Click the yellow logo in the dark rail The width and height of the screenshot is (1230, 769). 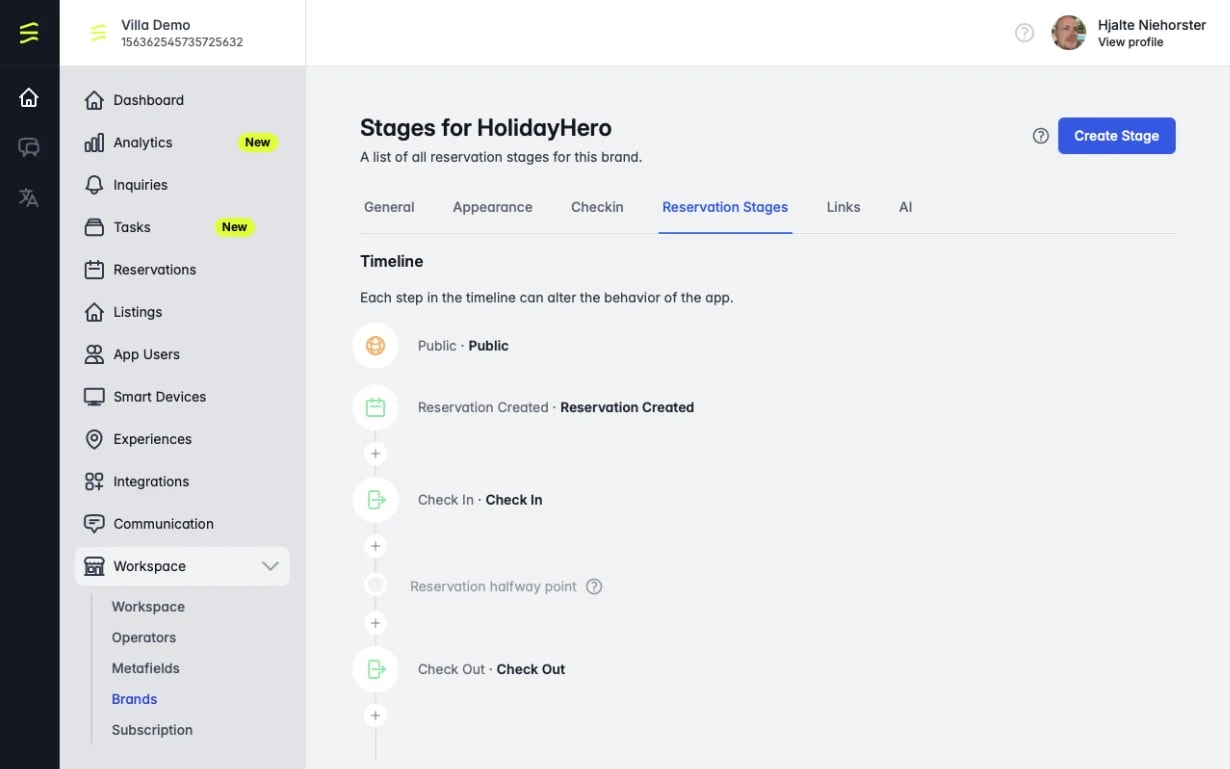29,33
